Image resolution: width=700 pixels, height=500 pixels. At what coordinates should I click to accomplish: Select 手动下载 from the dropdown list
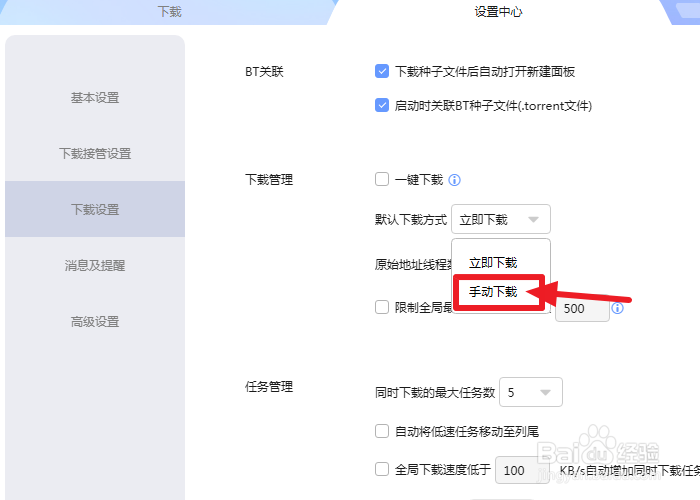(493, 292)
